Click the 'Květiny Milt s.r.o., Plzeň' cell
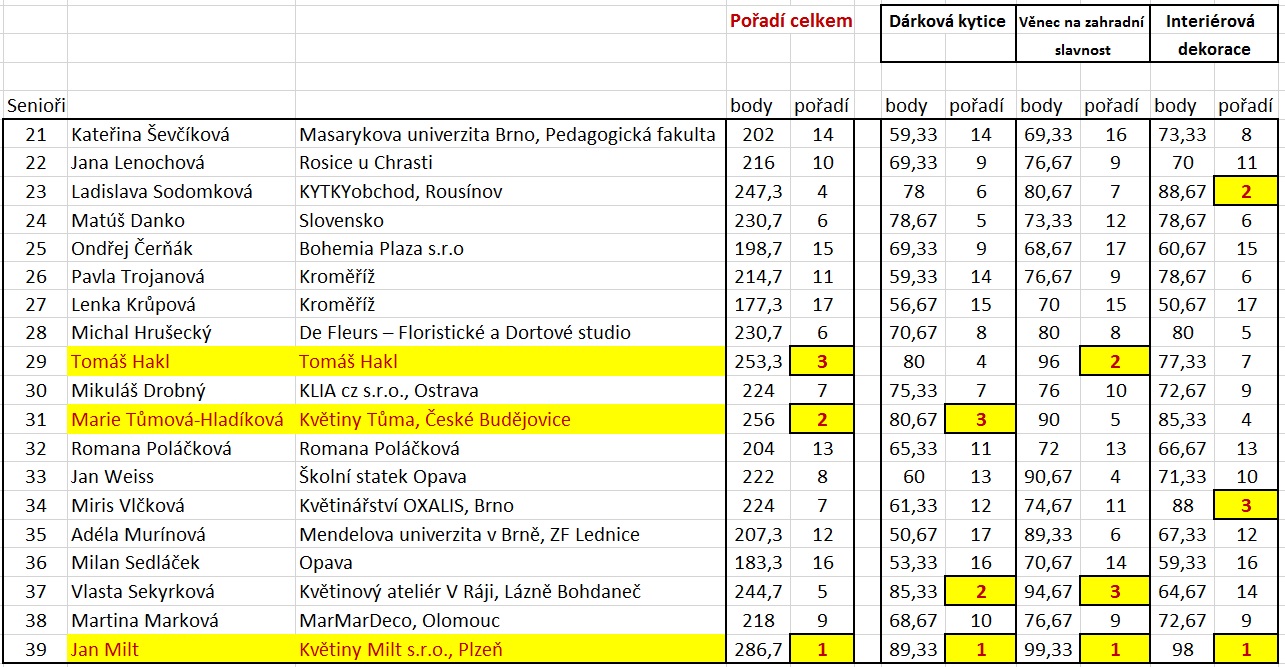 tap(401, 650)
